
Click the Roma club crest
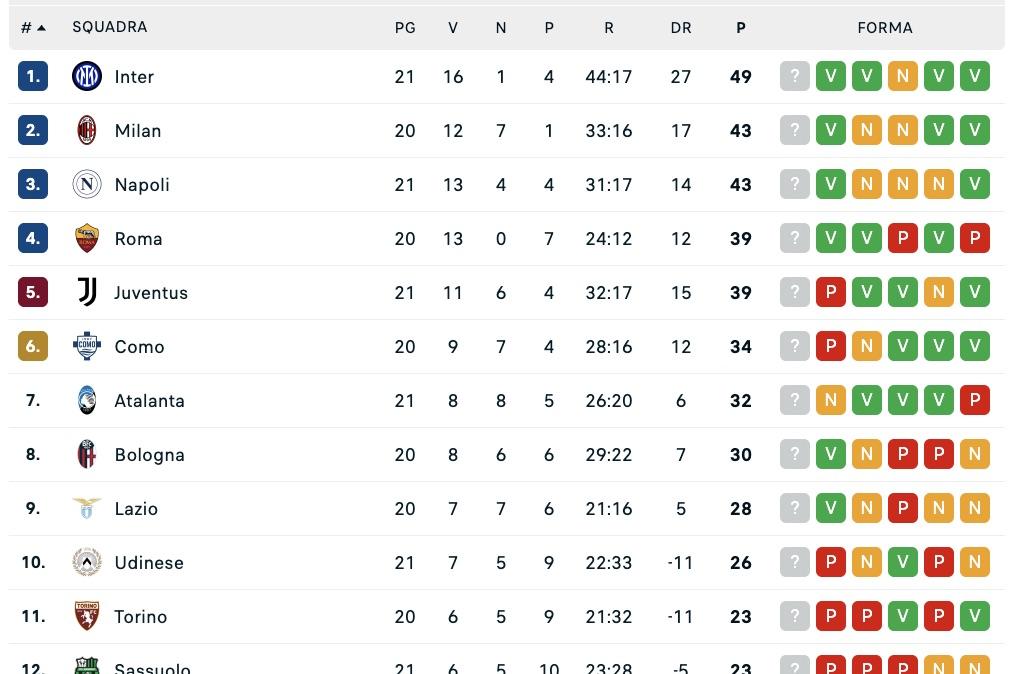pos(87,238)
